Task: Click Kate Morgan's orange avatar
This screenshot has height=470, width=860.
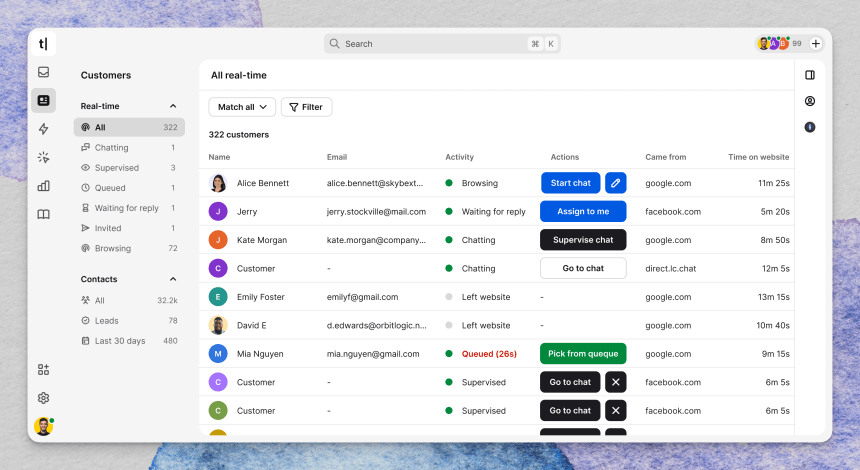Action: coord(218,240)
